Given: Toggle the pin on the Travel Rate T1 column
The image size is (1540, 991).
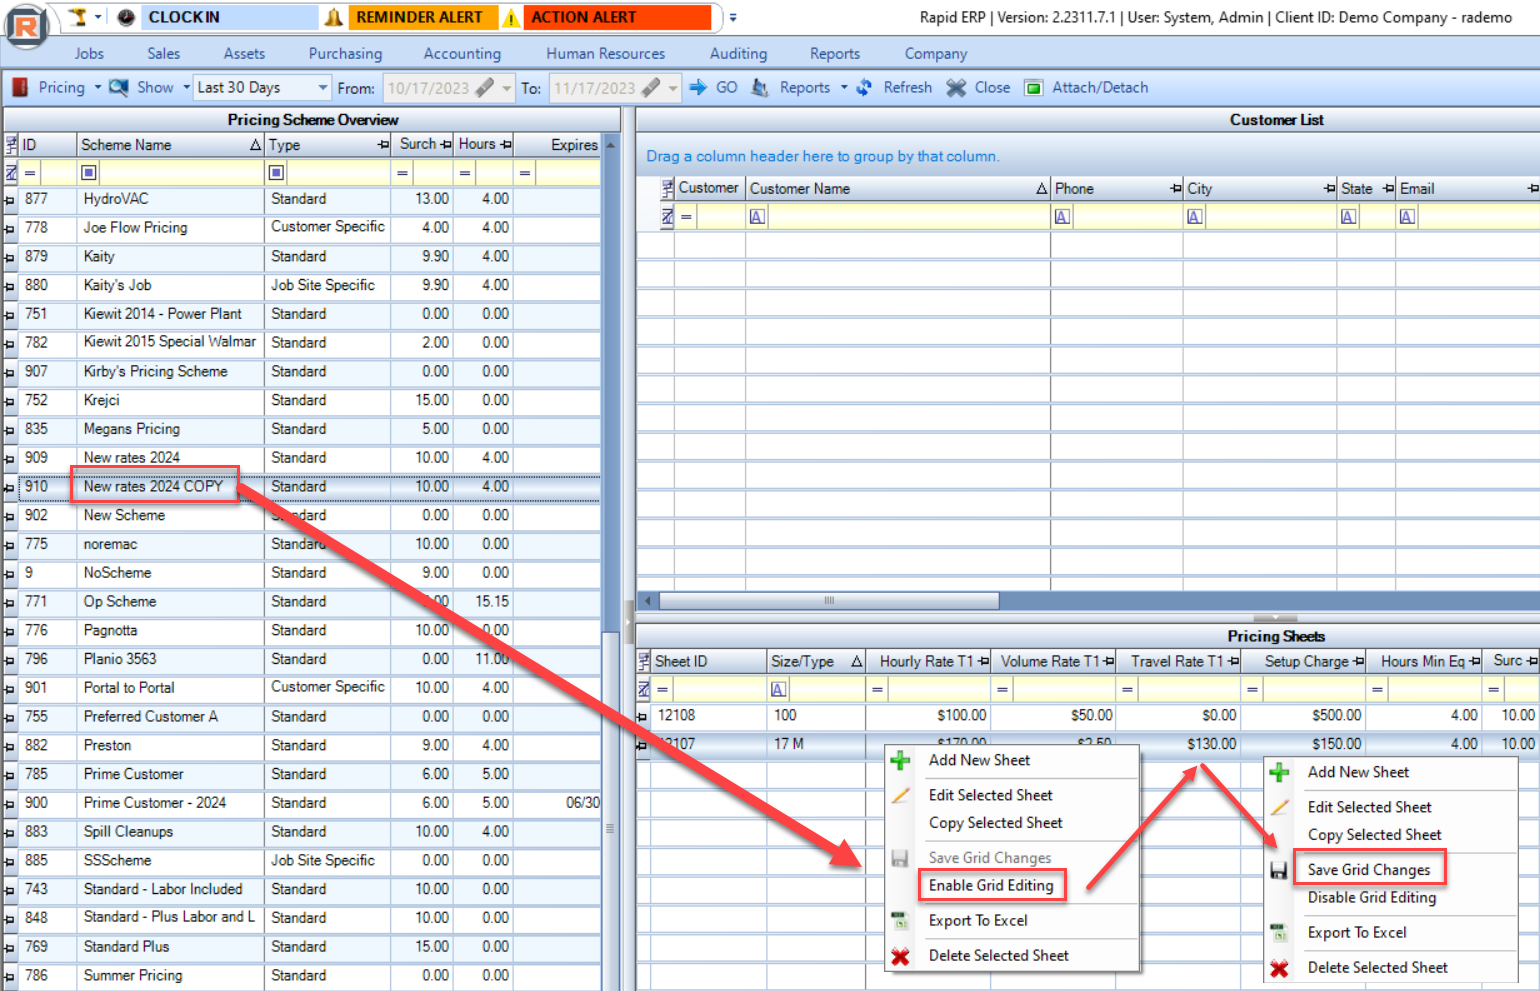Looking at the screenshot, I should click(1233, 661).
